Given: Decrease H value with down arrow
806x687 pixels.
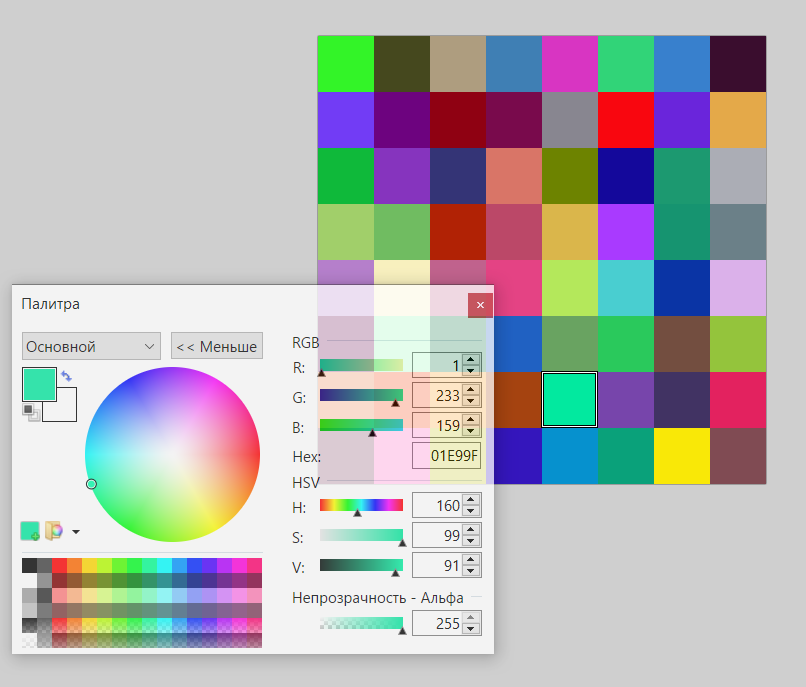Looking at the screenshot, I should (471, 511).
